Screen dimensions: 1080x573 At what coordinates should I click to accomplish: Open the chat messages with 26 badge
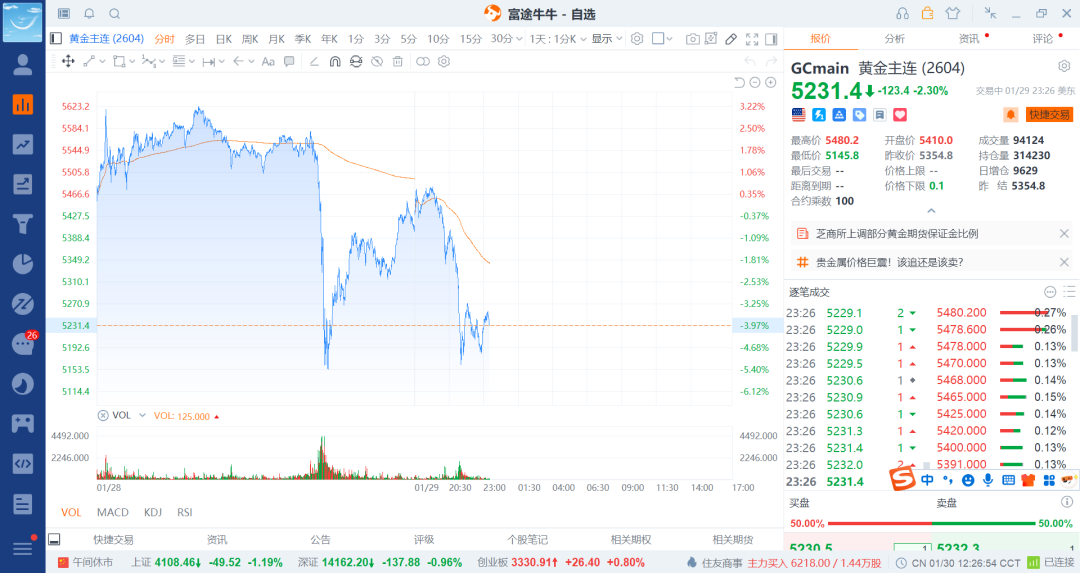pyautogui.click(x=23, y=343)
